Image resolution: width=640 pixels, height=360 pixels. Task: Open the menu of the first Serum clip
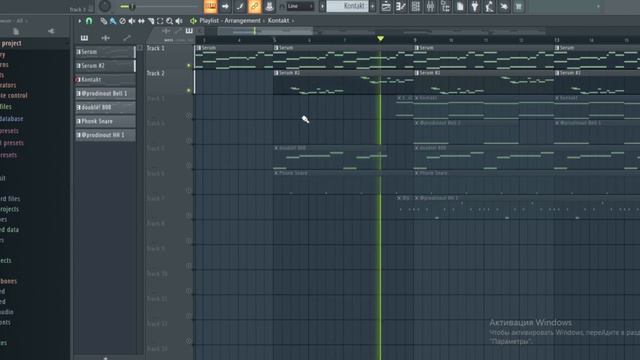pyautogui.click(x=198, y=48)
